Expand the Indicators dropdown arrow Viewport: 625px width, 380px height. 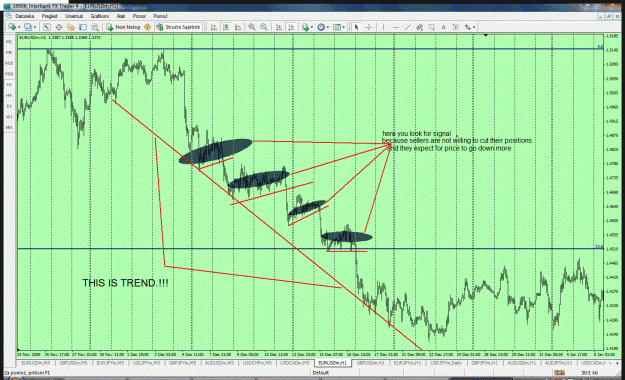point(312,27)
